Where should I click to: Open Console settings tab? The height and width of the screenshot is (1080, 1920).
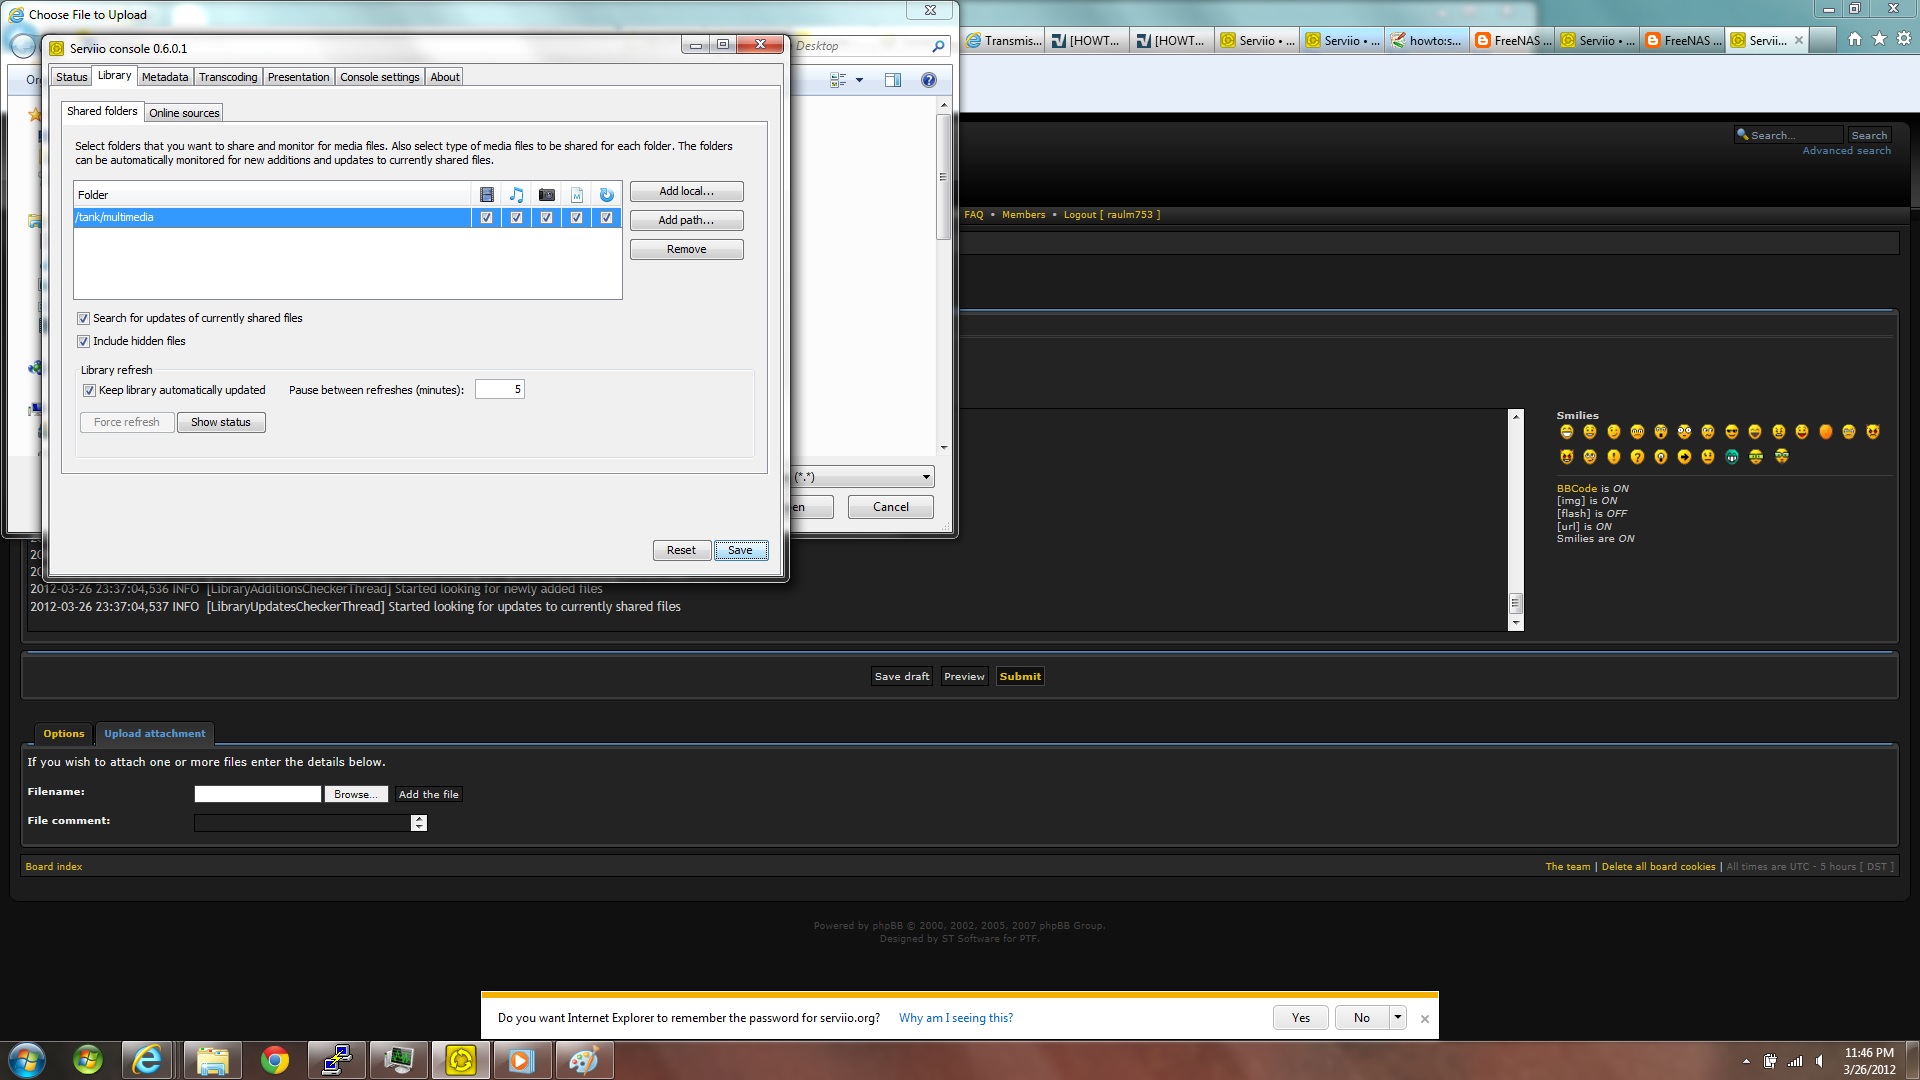380,77
